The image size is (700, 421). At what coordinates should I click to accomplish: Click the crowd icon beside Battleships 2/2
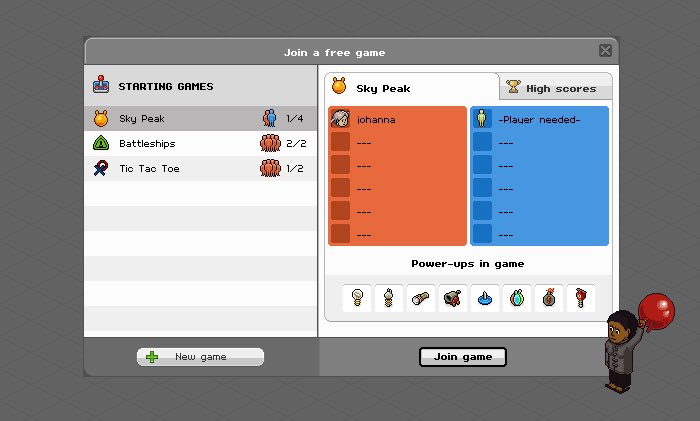[270, 143]
